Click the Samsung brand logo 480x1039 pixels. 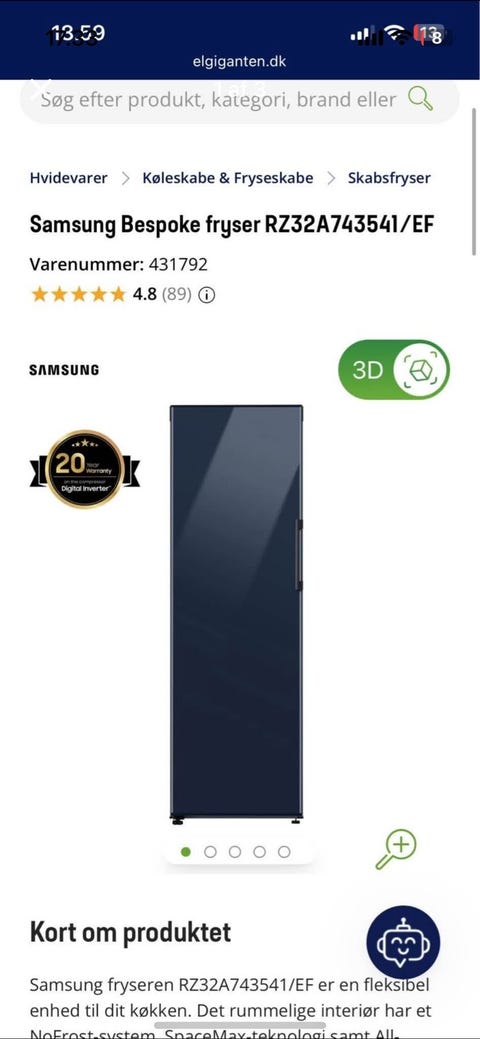tap(64, 370)
